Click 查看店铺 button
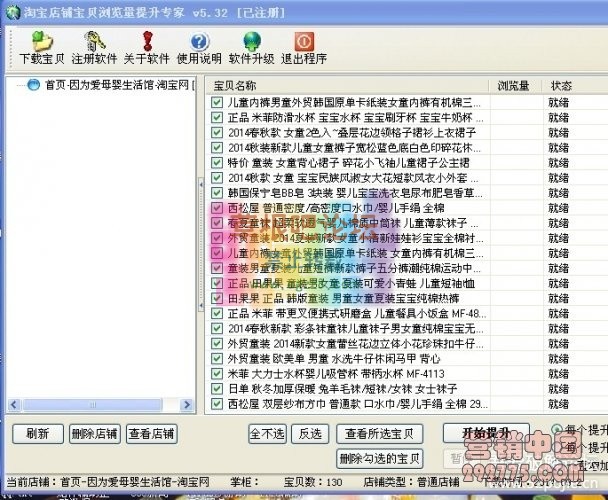 tap(152, 434)
